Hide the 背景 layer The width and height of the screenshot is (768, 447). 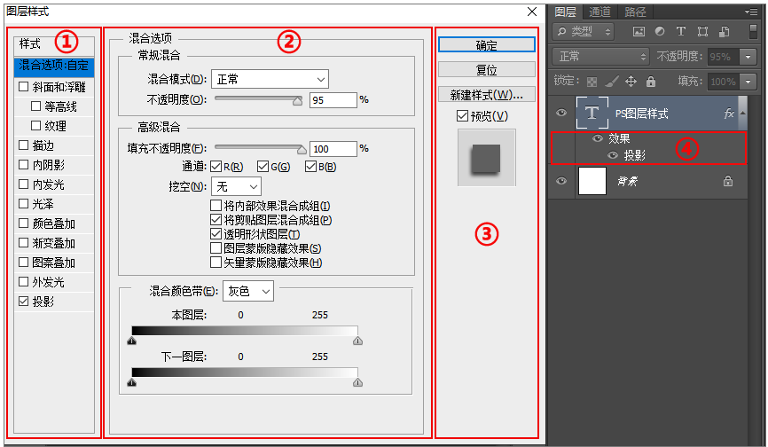click(x=561, y=181)
